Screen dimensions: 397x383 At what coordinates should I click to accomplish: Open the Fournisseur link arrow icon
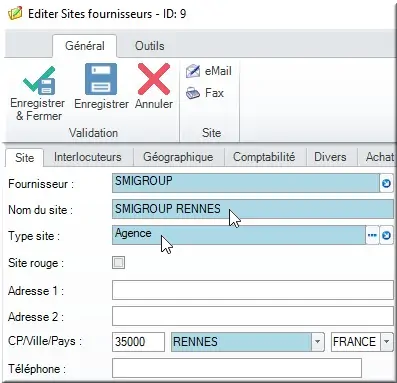[x=386, y=183]
